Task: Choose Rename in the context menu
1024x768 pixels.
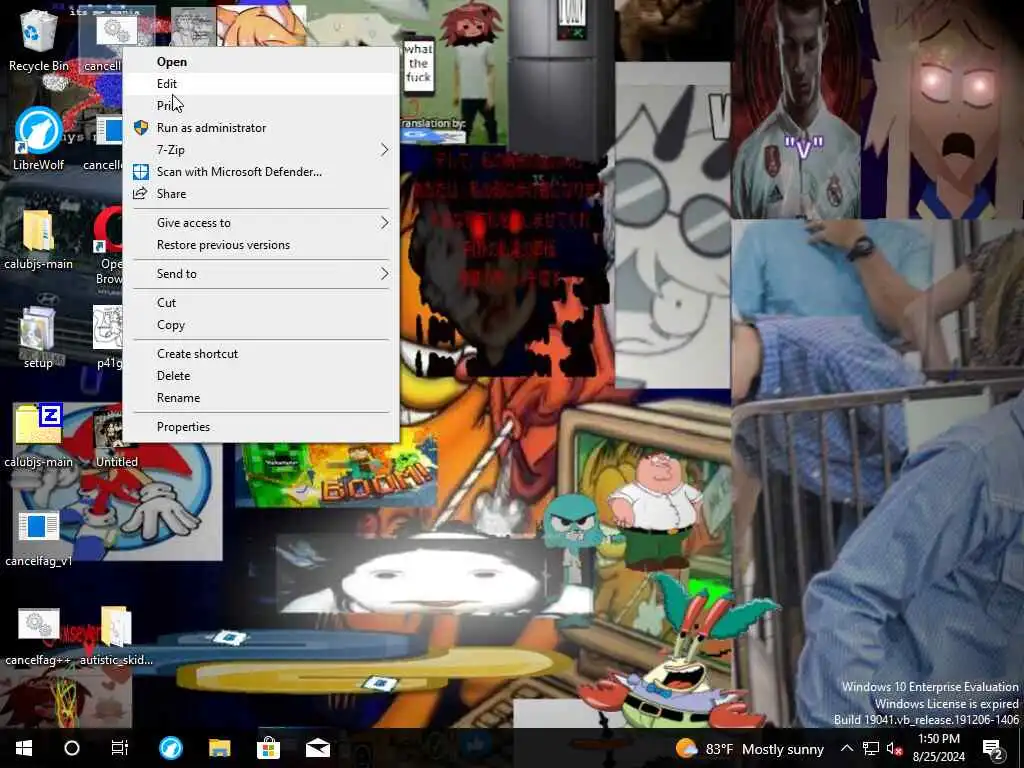Action: tap(261, 398)
